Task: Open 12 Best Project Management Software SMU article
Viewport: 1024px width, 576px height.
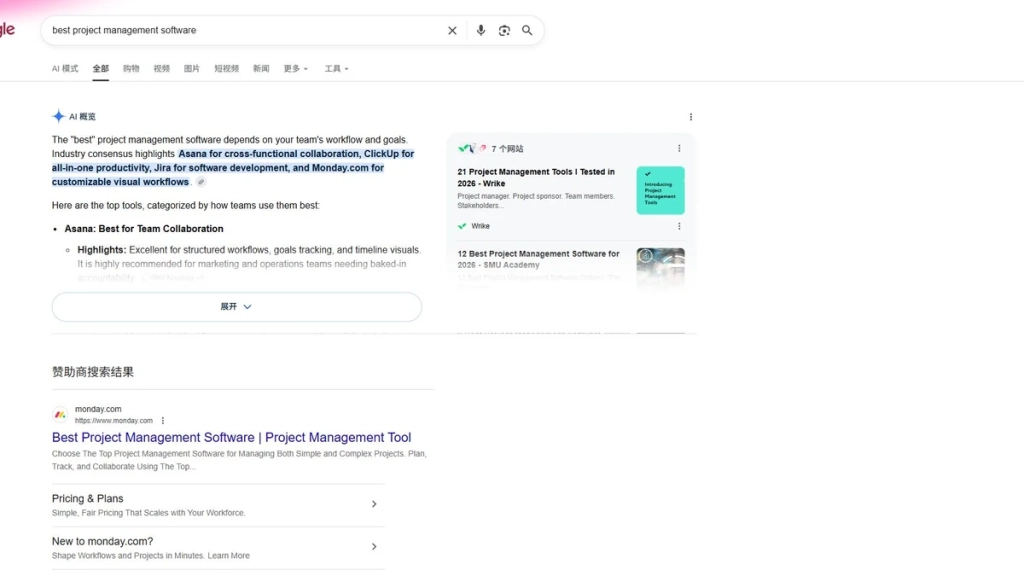Action: (538, 259)
